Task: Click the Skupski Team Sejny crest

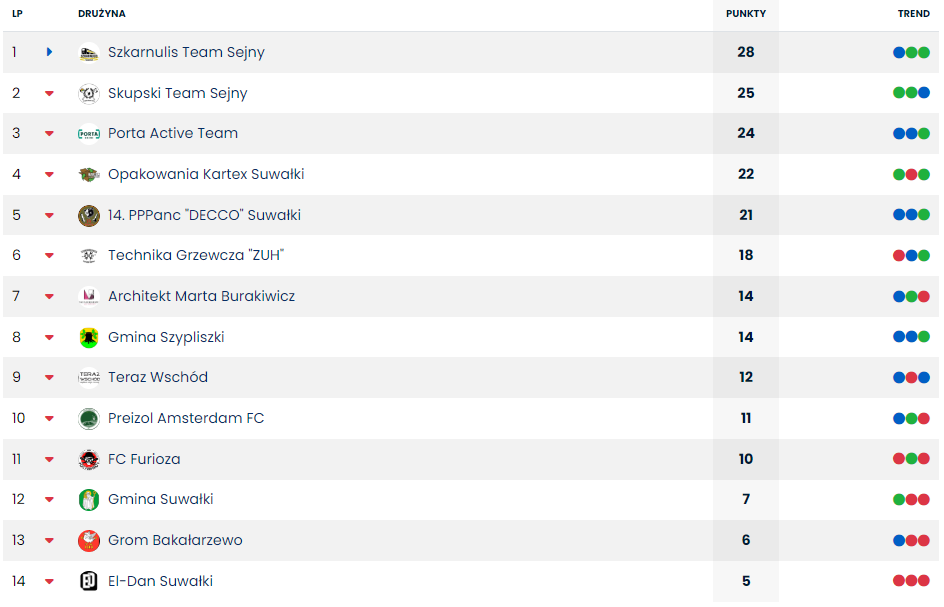Action: pos(89,93)
